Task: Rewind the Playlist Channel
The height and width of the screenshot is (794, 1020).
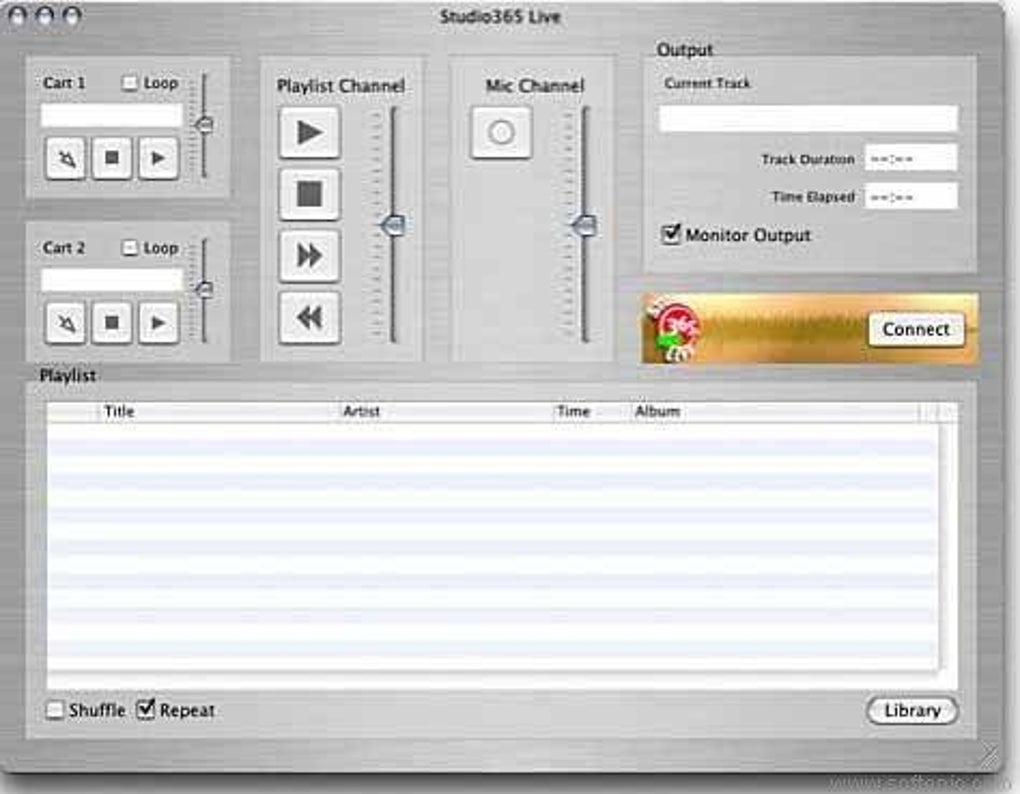Action: click(310, 317)
